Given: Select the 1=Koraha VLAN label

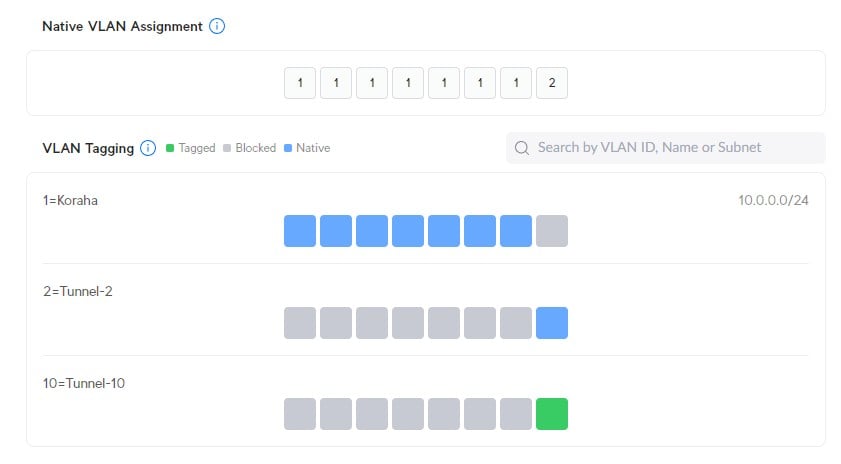Looking at the screenshot, I should pos(70,201).
